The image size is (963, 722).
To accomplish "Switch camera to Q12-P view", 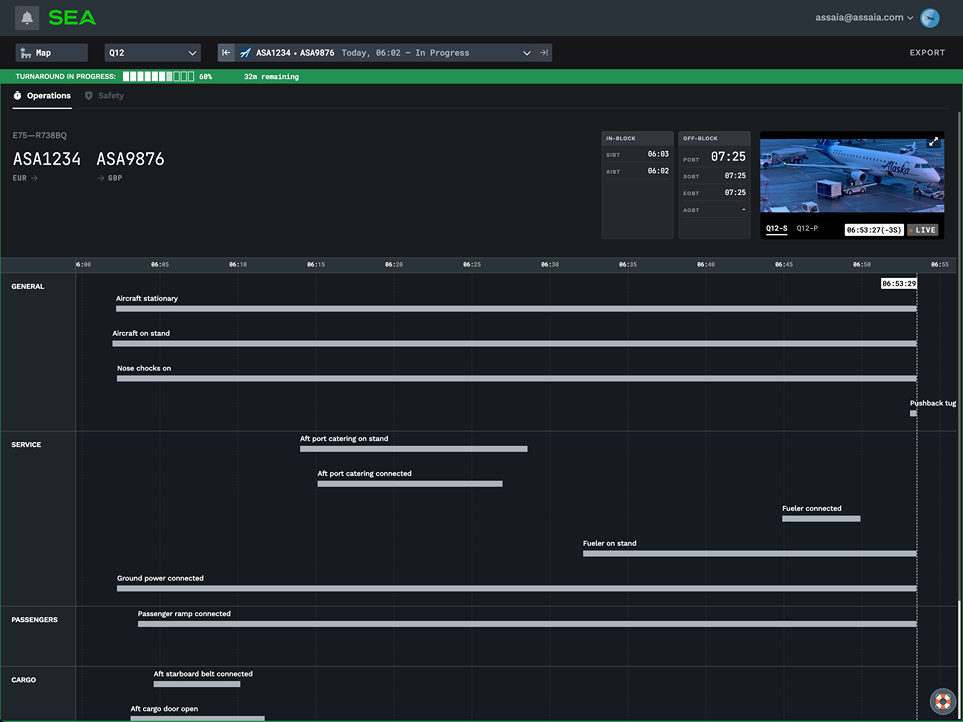I will [807, 229].
